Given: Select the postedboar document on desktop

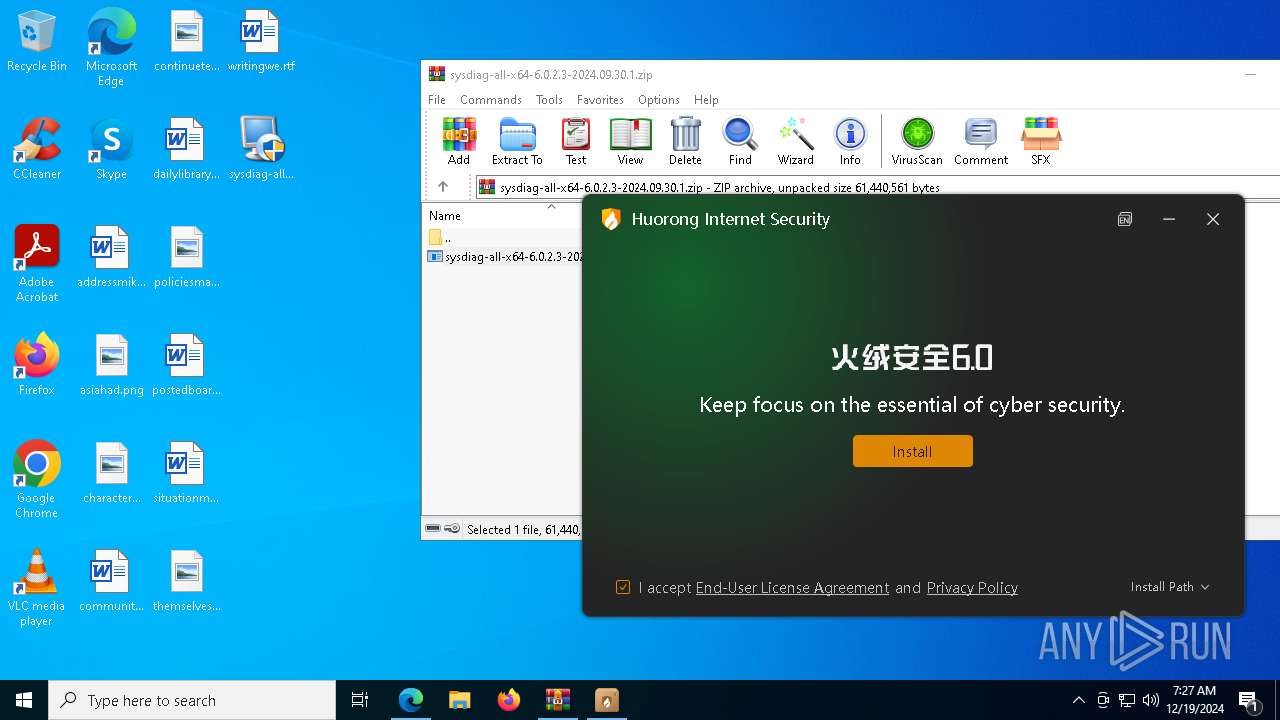Looking at the screenshot, I should (x=186, y=365).
